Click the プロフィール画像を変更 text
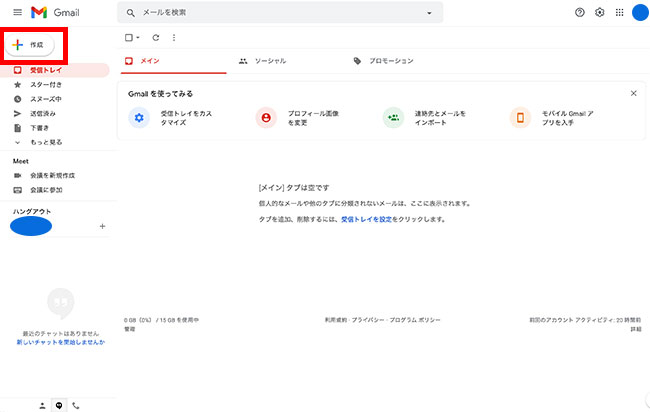 (313, 118)
